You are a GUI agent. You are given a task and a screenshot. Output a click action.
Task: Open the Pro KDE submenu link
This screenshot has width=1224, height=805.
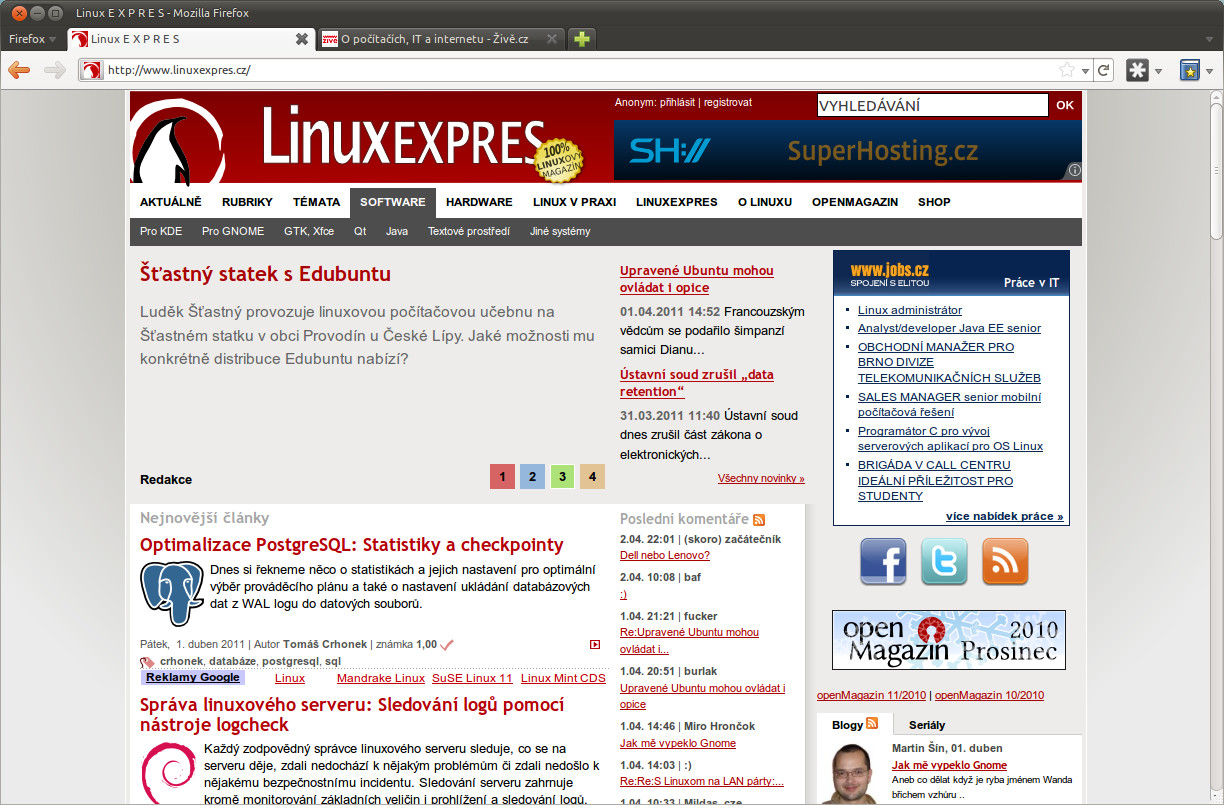point(161,231)
